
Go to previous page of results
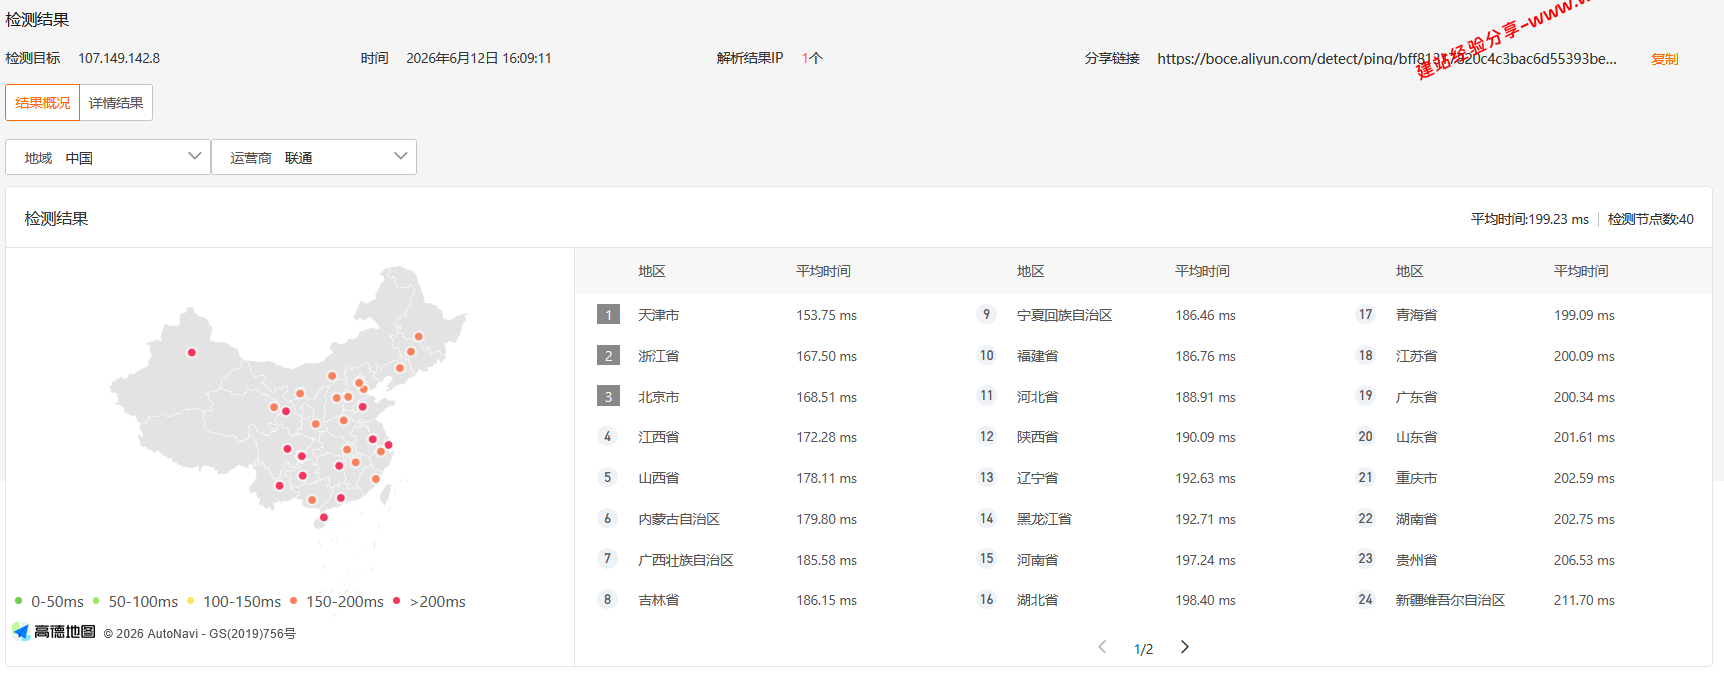click(x=1102, y=647)
